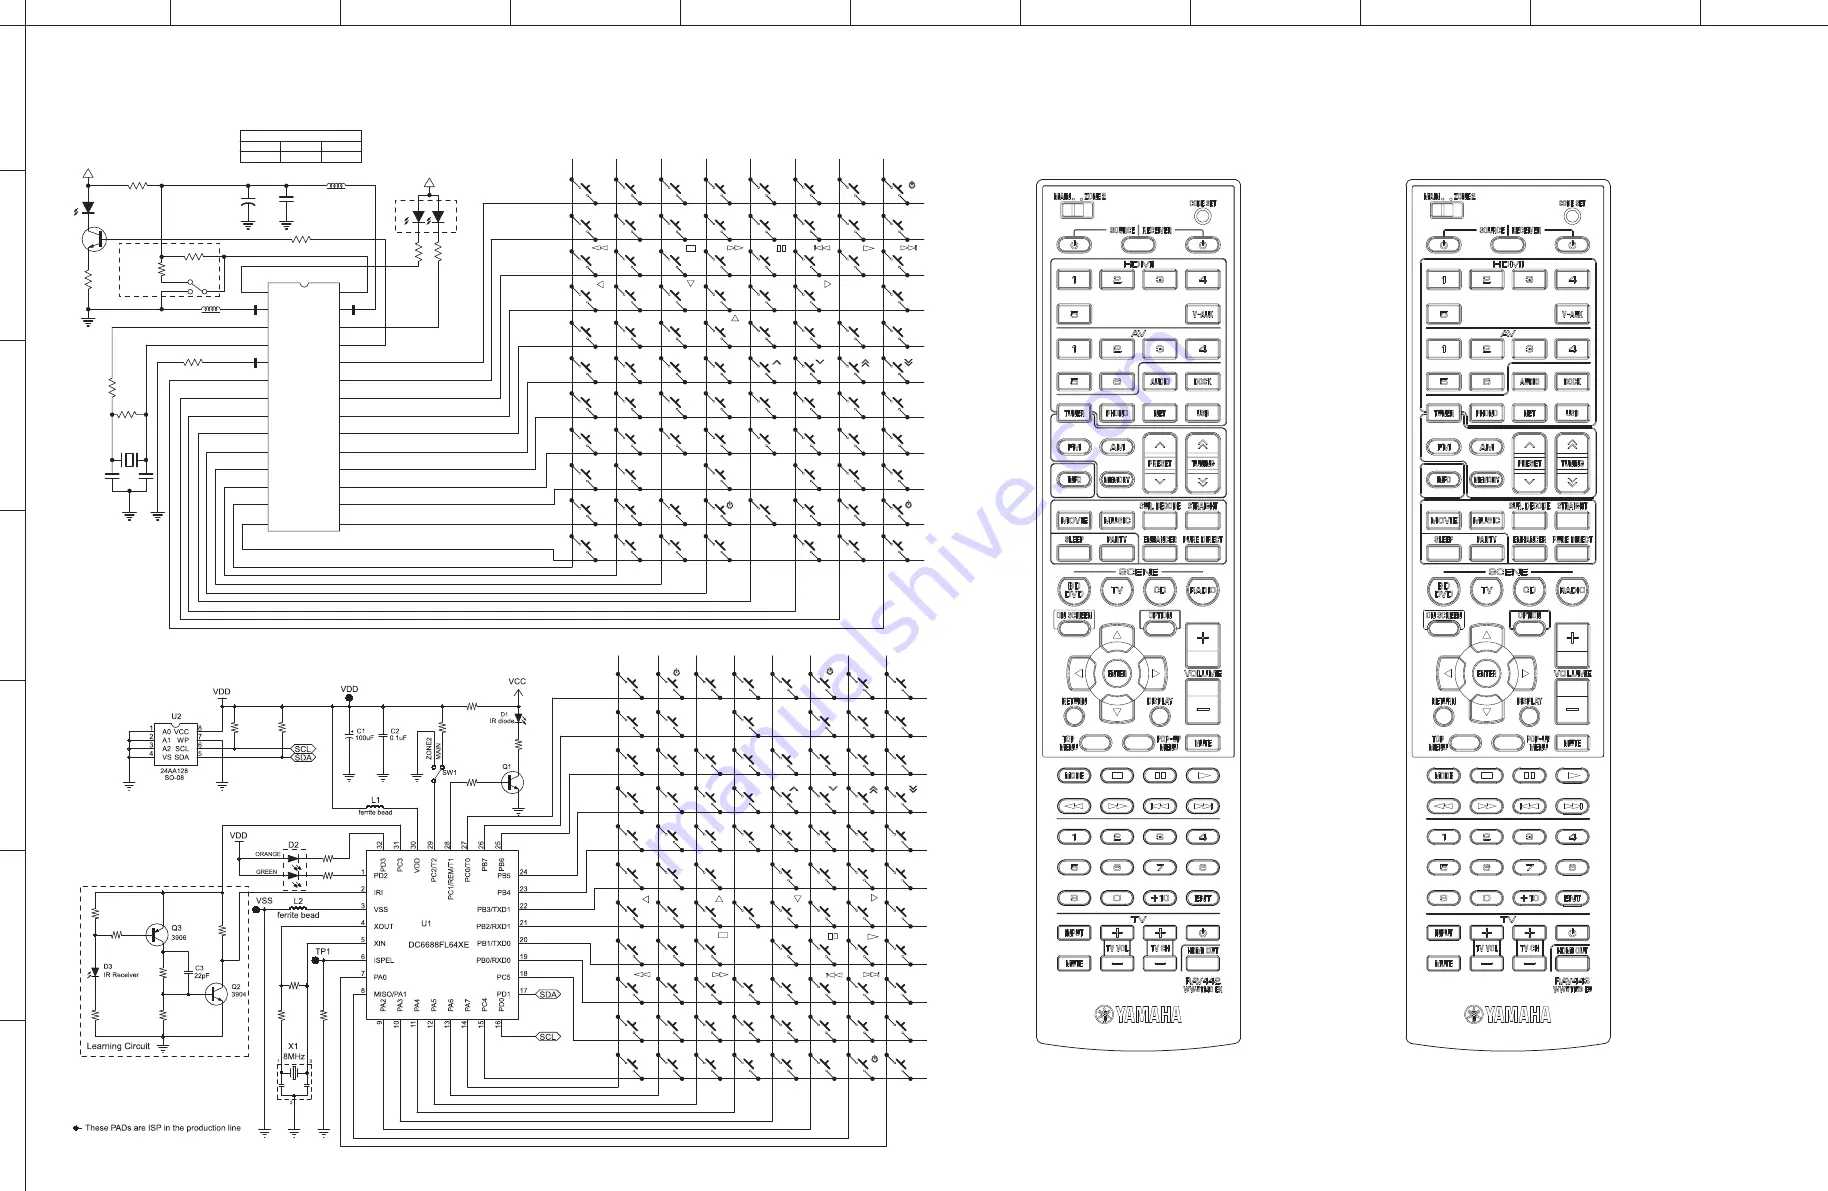
Task: Click the PURE DIRECT button on left remote
Action: (1203, 552)
